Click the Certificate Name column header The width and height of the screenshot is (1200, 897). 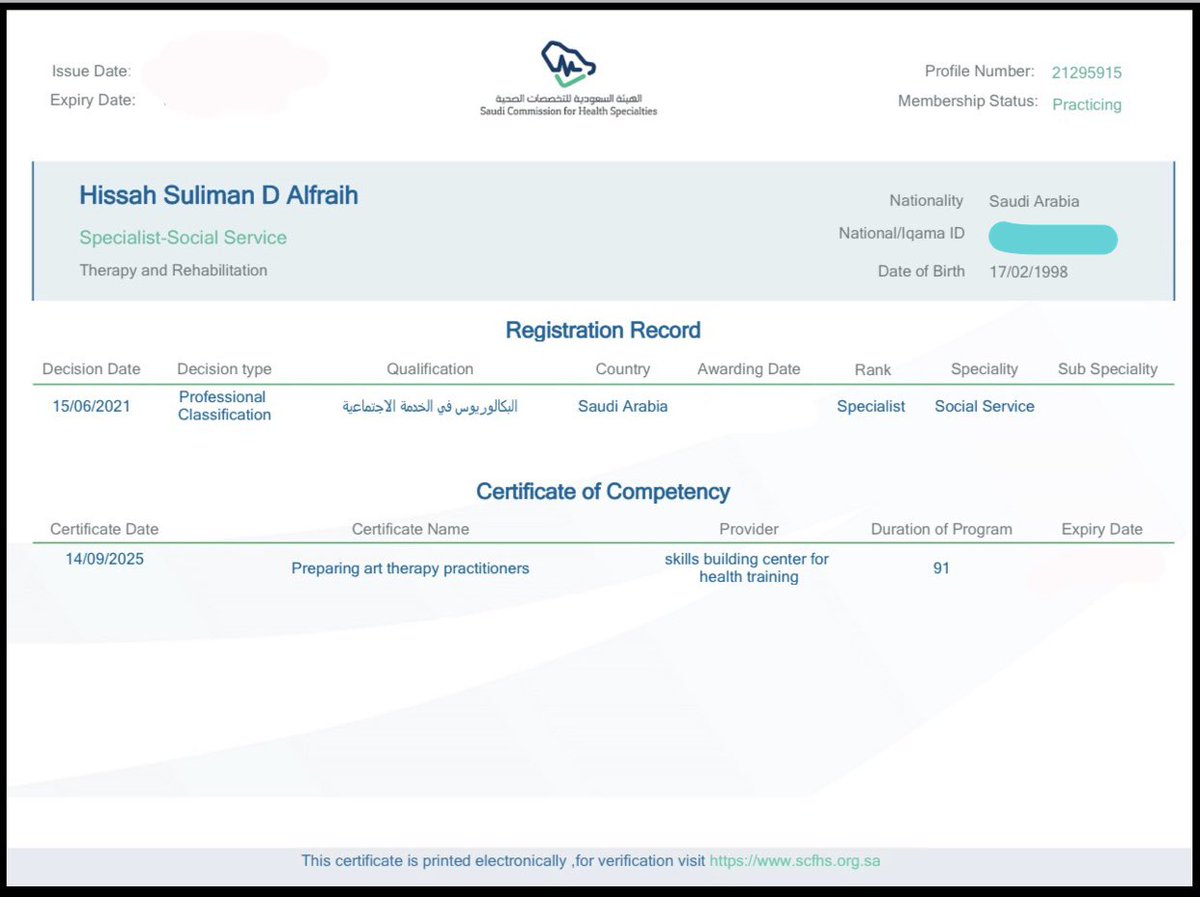tap(410, 529)
